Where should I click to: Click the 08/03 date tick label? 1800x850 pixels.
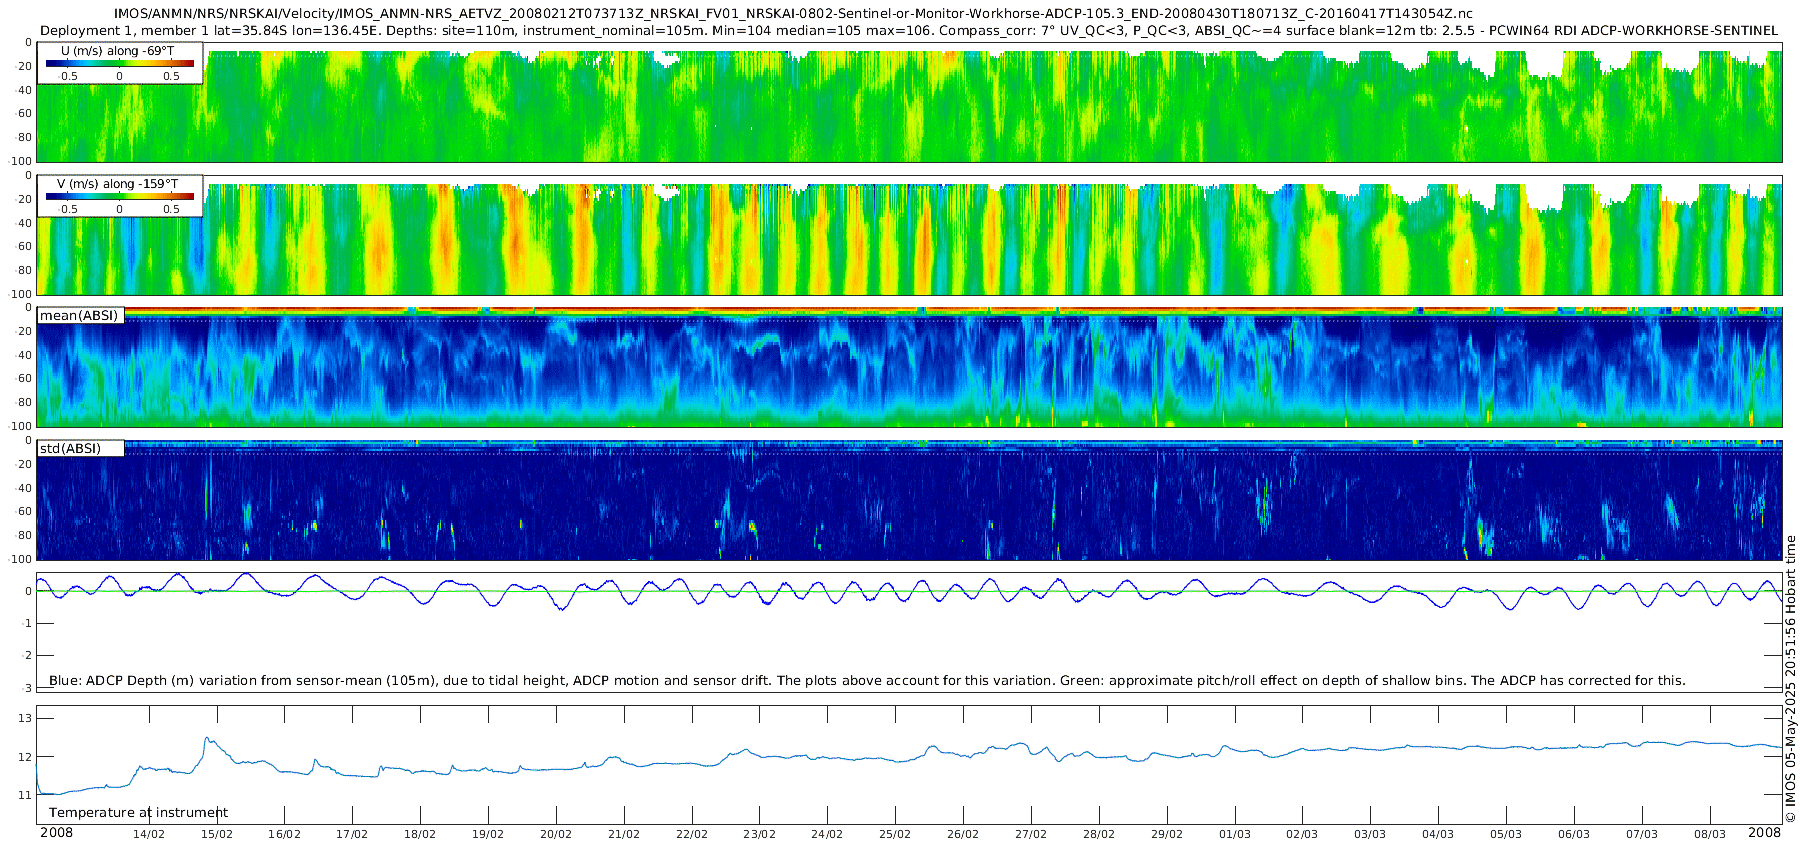tap(1710, 834)
